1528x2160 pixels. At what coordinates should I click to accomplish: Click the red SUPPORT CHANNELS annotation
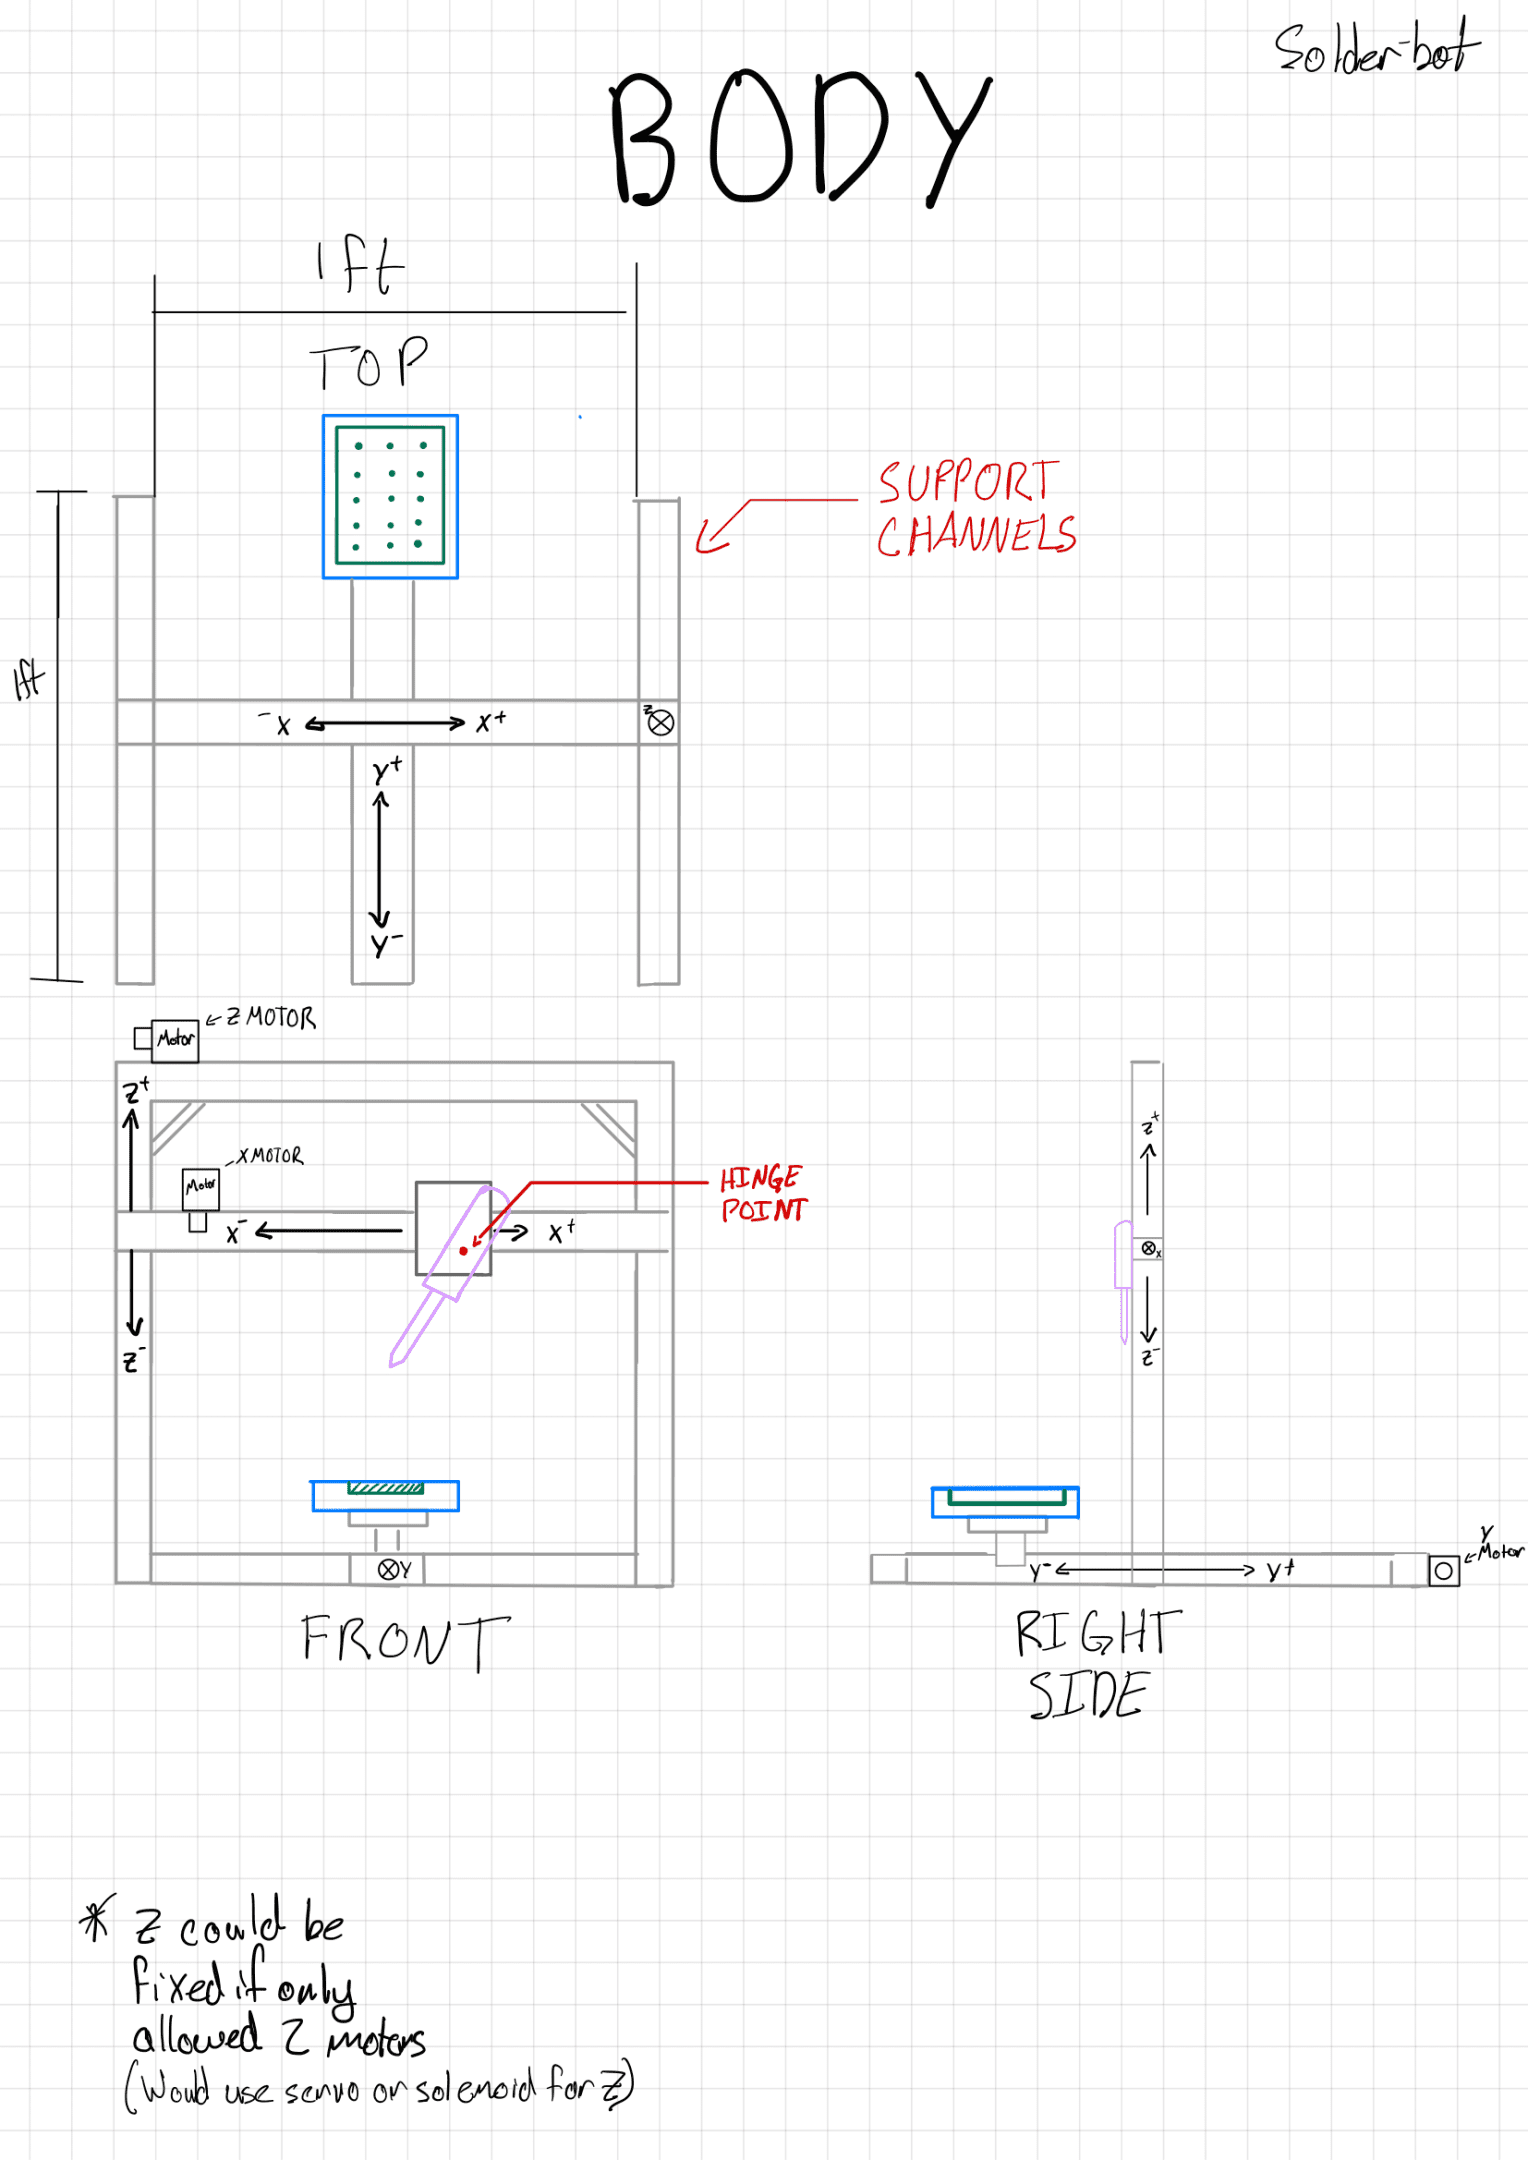point(977,508)
